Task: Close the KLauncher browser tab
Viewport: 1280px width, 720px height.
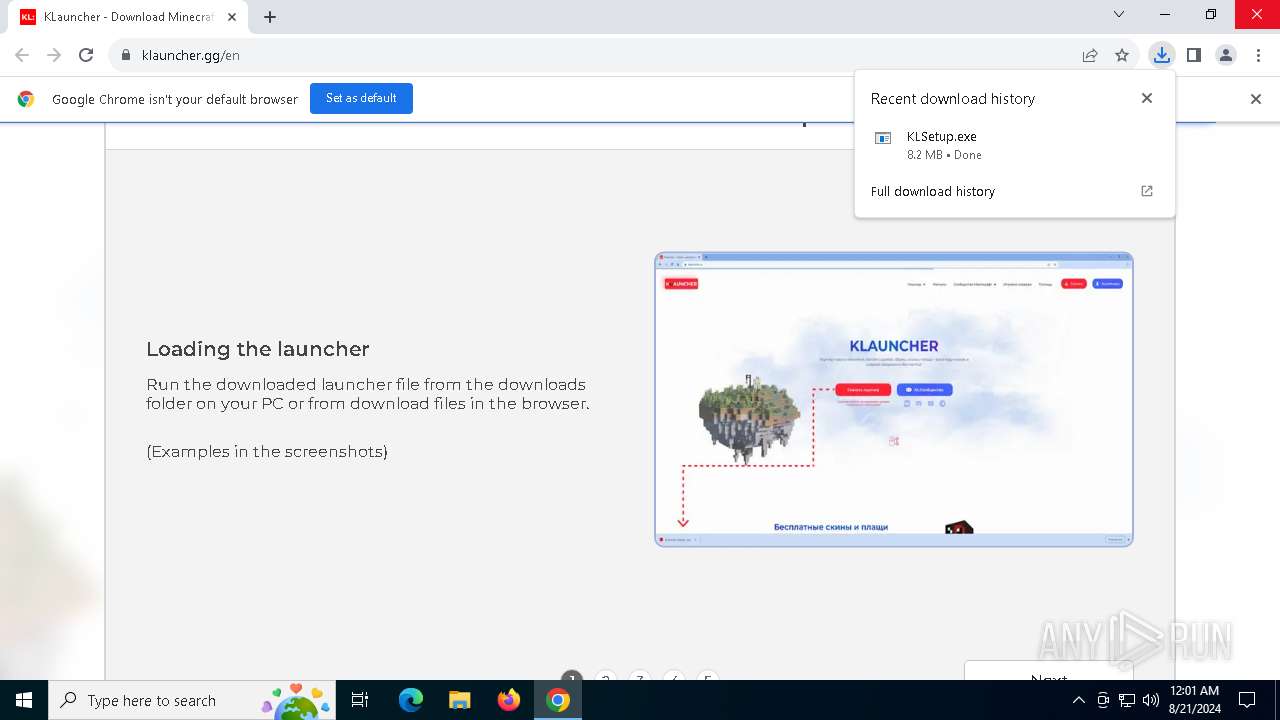Action: (x=232, y=17)
